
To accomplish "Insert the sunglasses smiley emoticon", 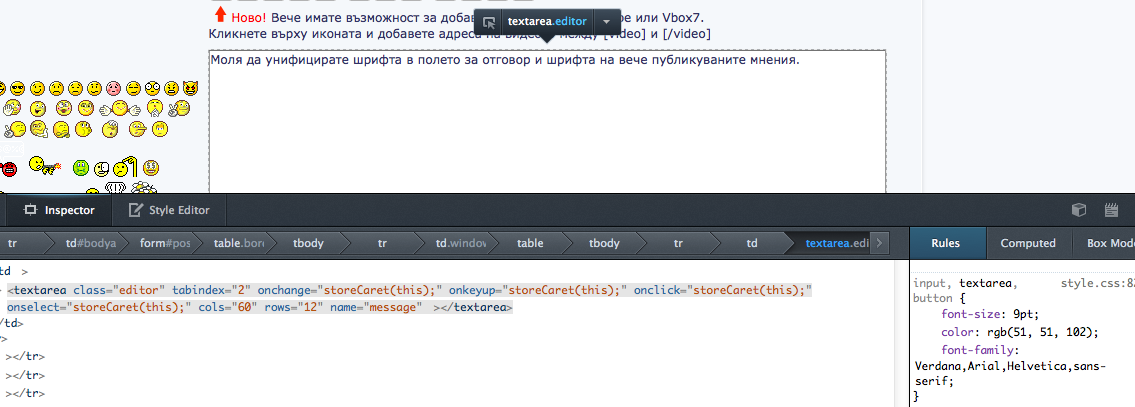I will (x=18, y=89).
